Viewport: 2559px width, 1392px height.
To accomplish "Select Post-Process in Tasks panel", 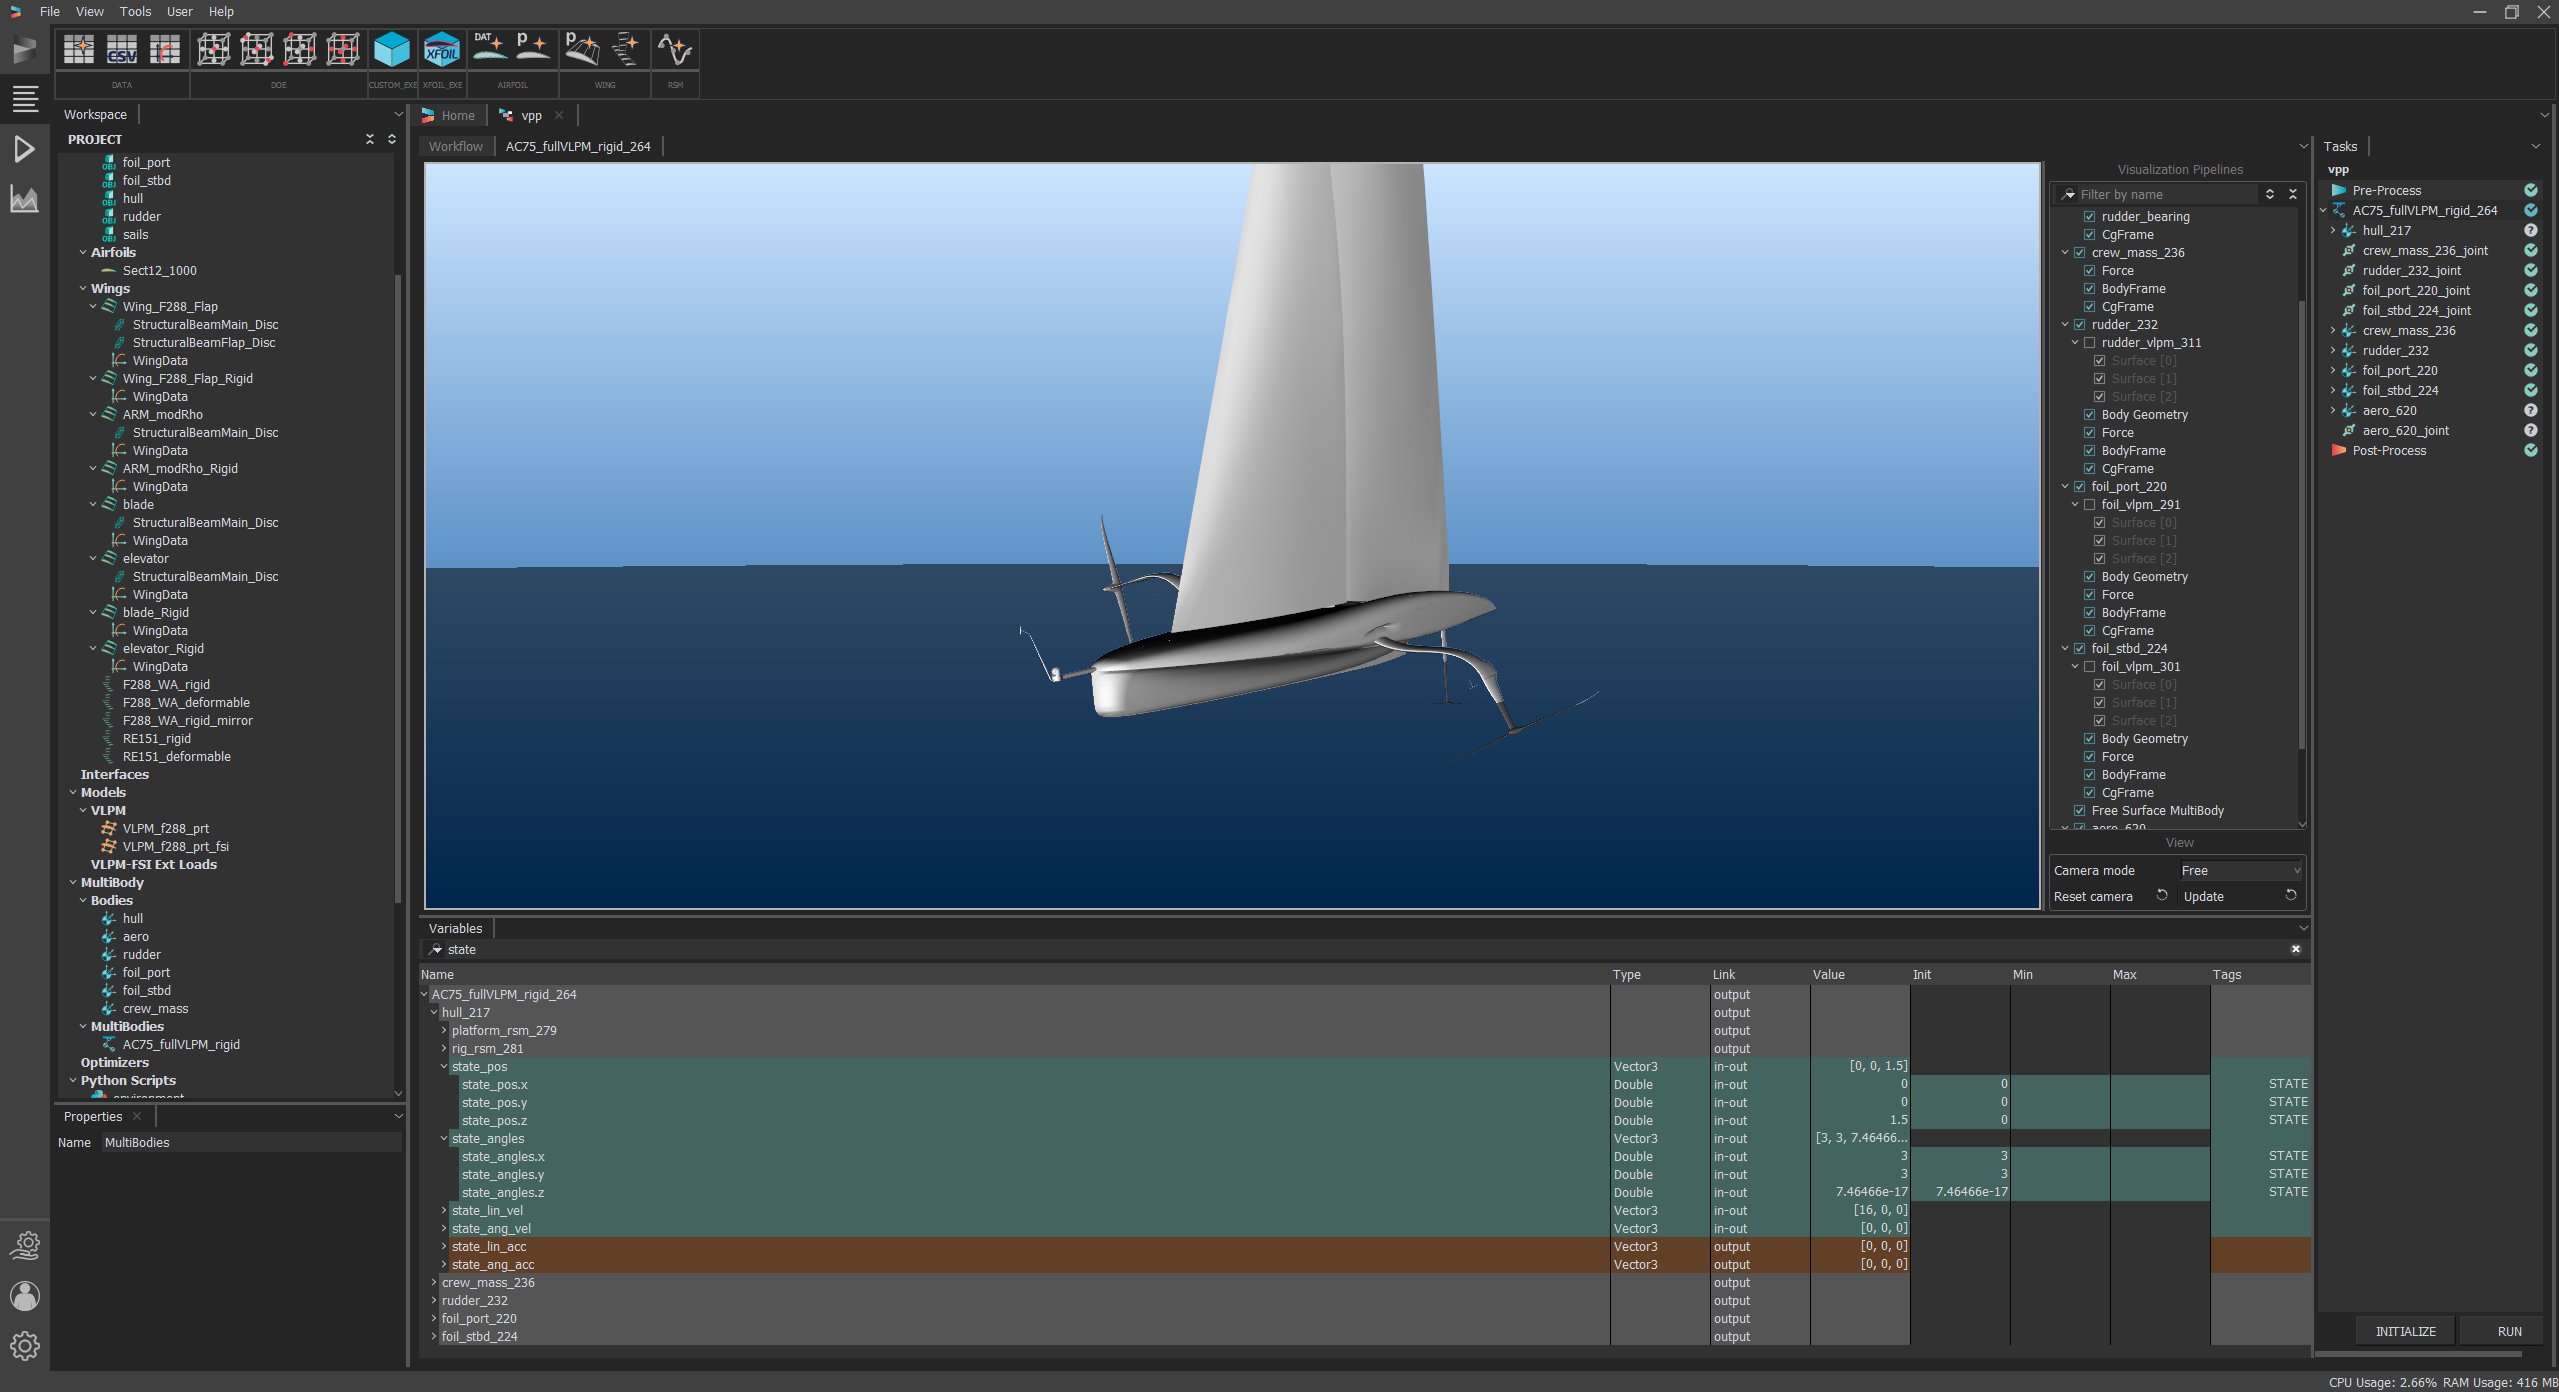I will (x=2389, y=450).
